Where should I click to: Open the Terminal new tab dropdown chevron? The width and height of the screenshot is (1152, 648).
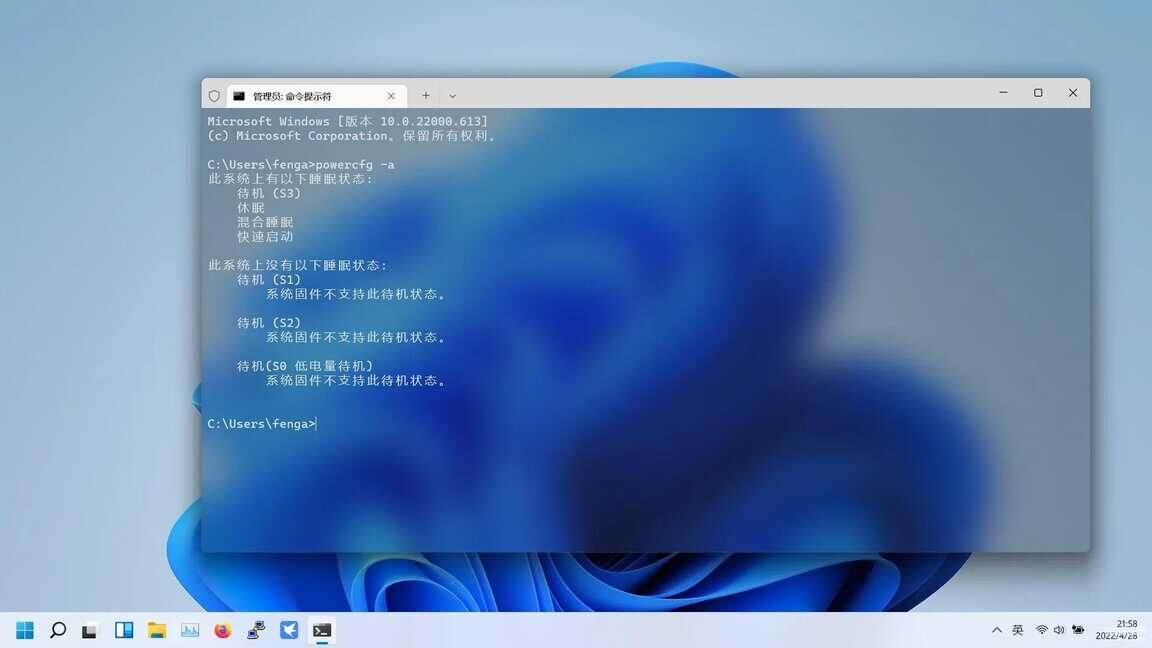(x=452, y=95)
